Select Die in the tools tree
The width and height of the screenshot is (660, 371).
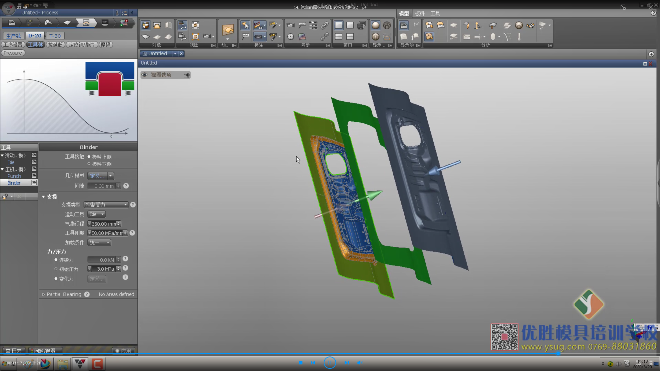click(x=12, y=162)
